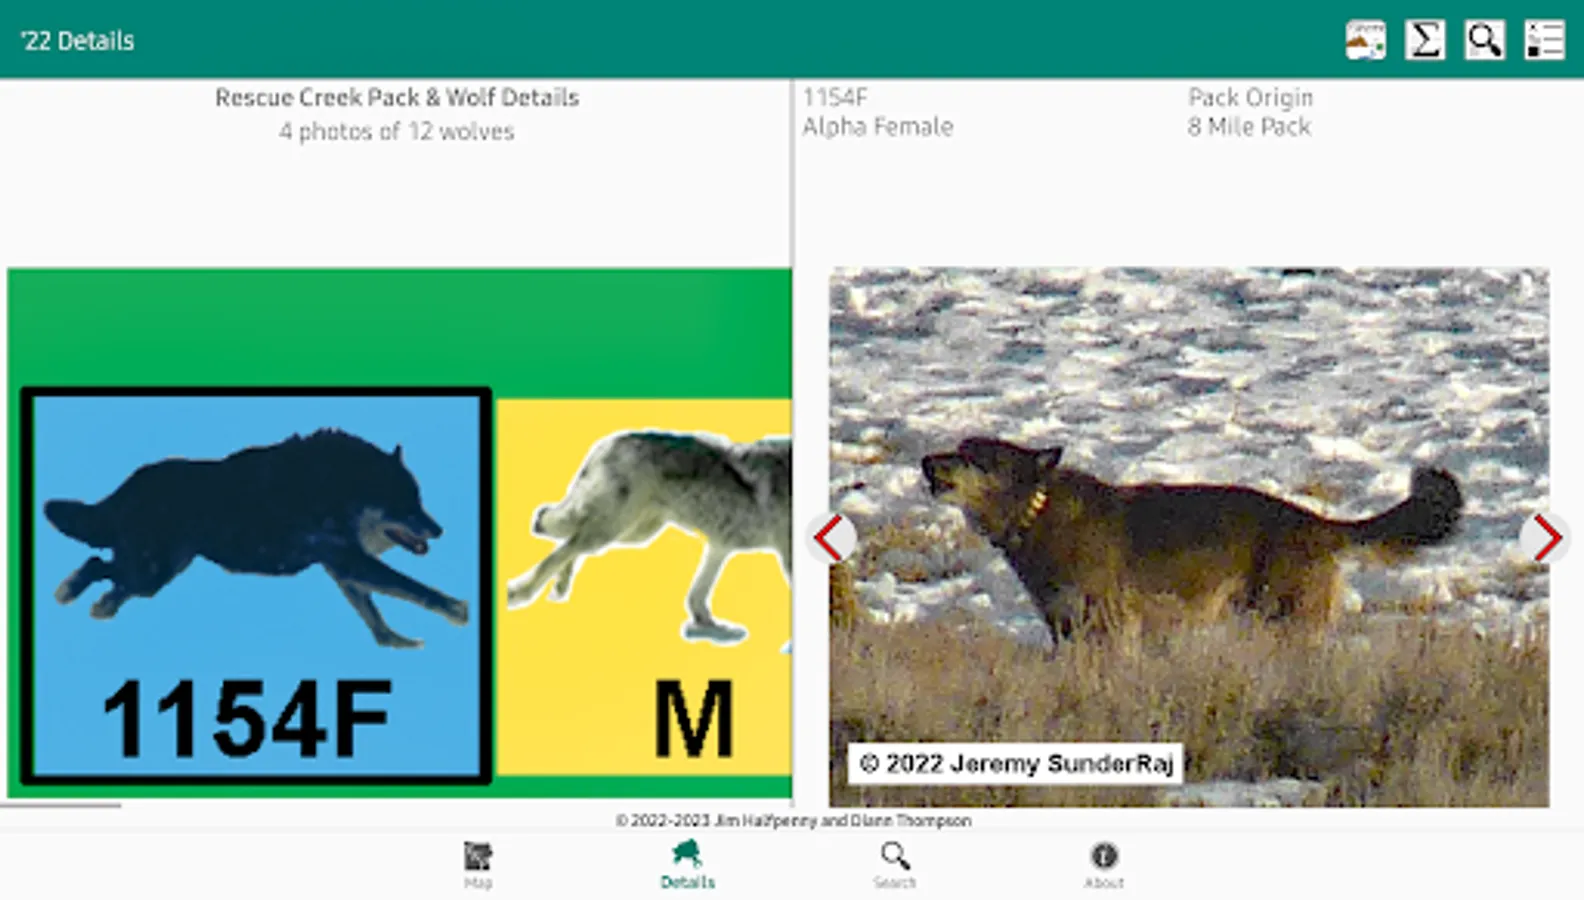
Task: Click the Jeremy SunderRaj copyright label
Action: [x=1016, y=764]
